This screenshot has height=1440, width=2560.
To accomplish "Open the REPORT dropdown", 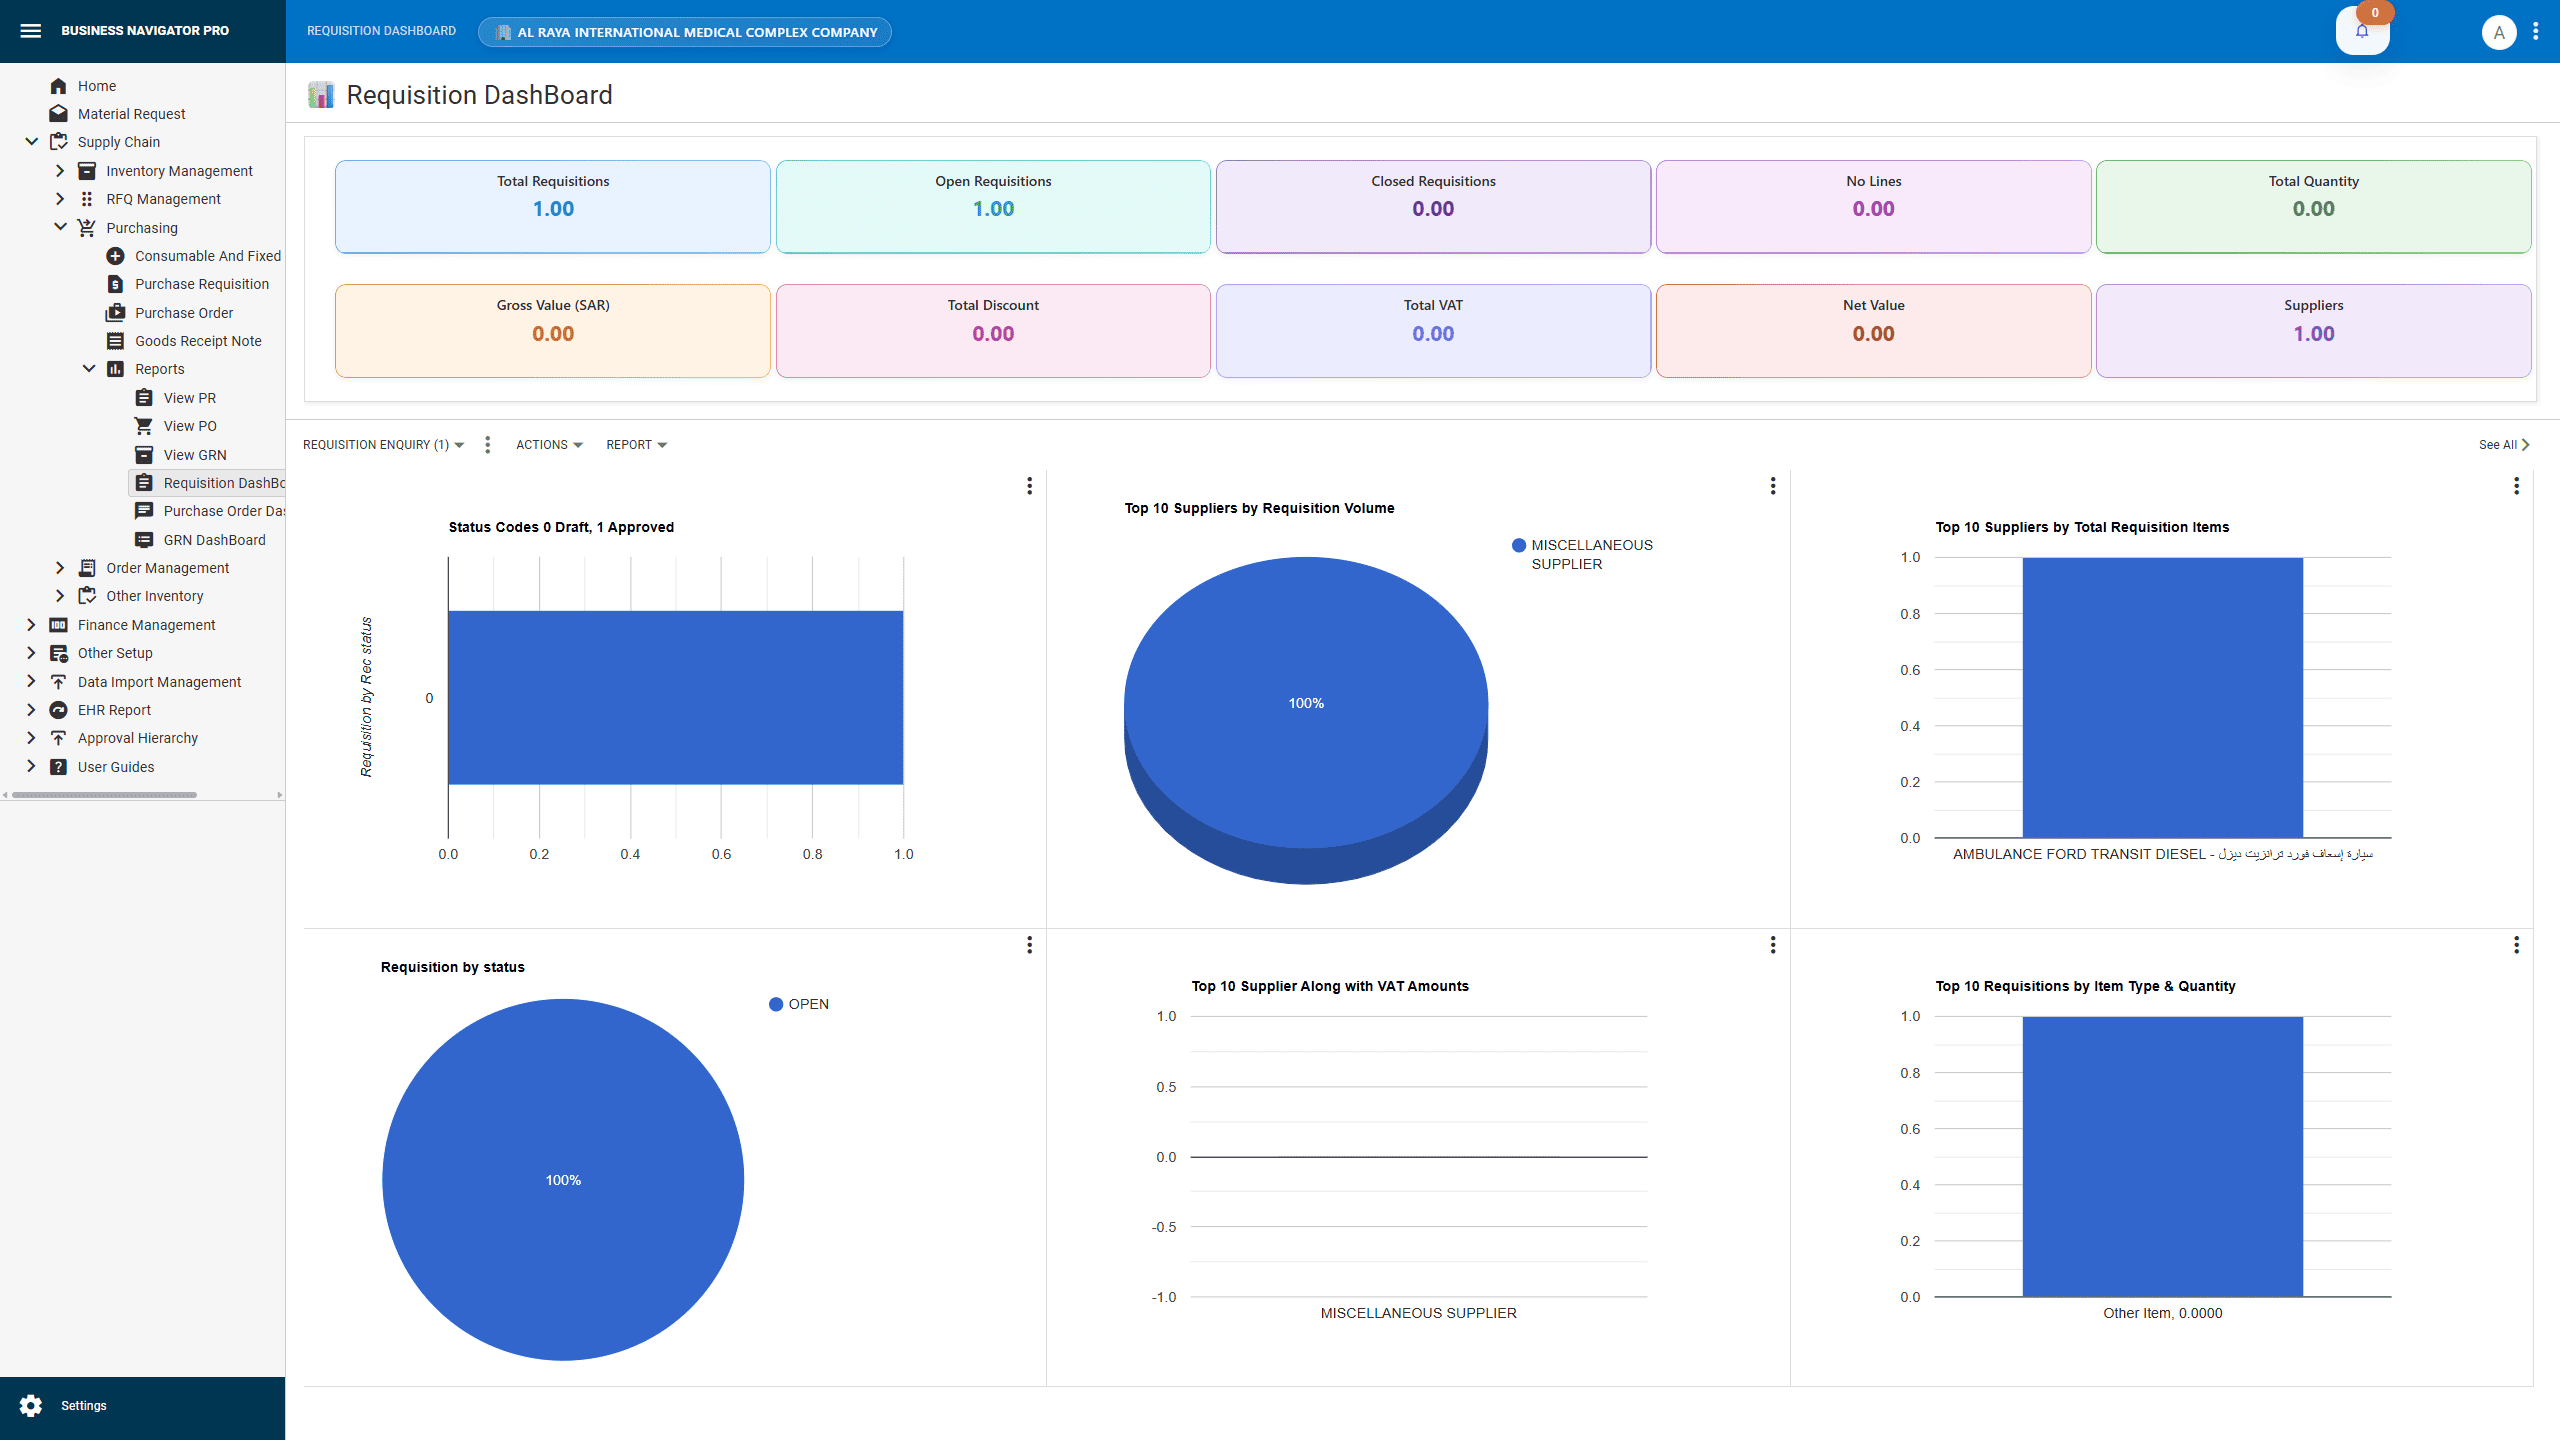I will click(x=636, y=444).
